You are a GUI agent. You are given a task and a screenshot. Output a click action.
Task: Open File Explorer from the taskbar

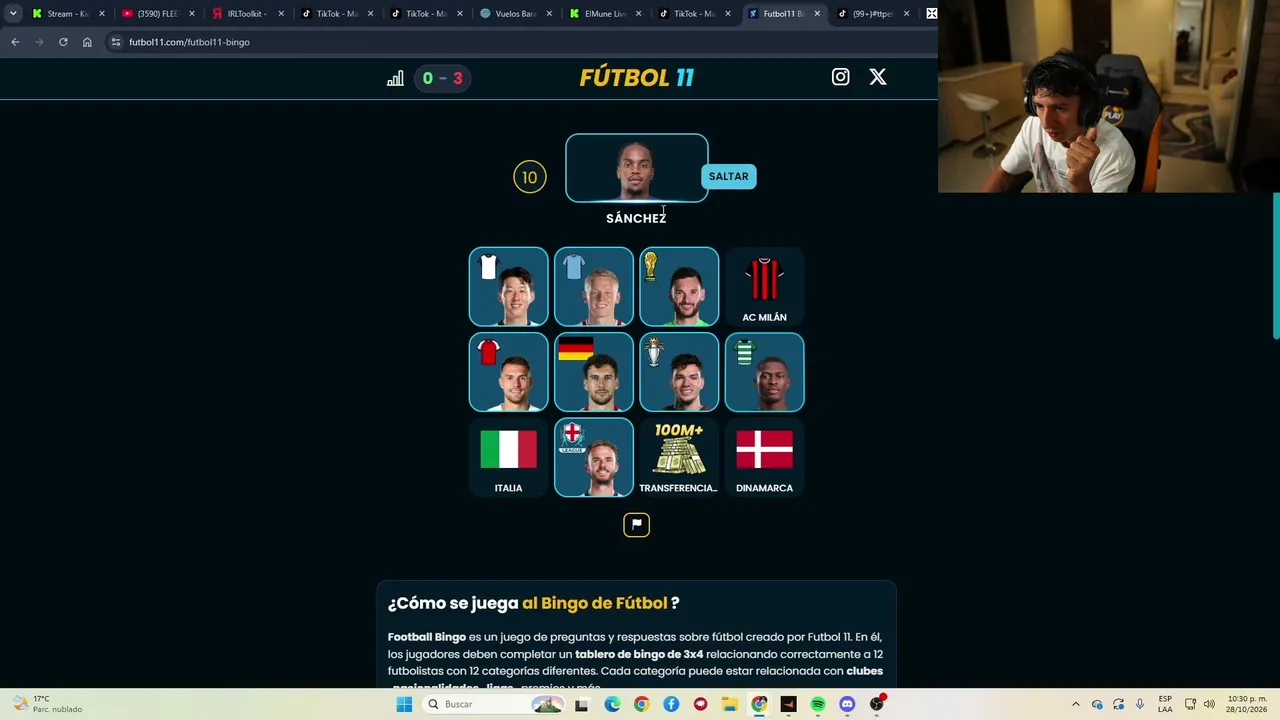730,704
